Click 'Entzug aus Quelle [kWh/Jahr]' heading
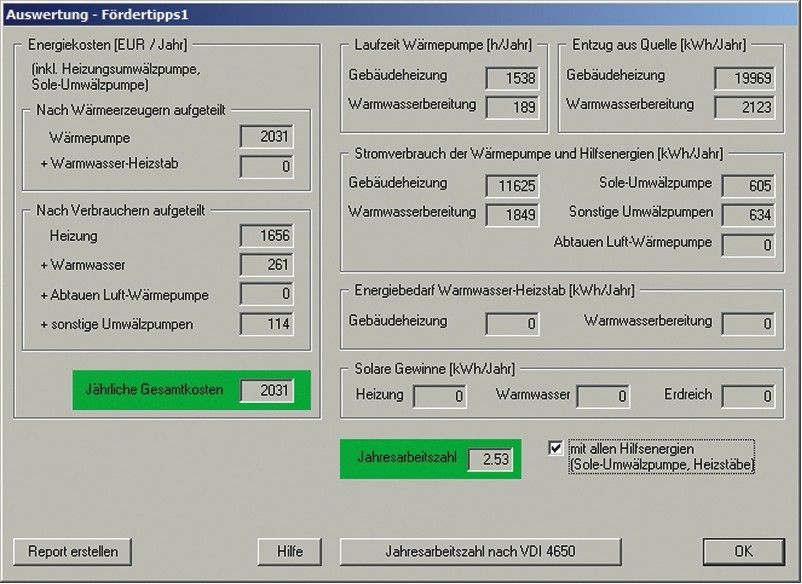The height and width of the screenshot is (584, 802). click(659, 45)
